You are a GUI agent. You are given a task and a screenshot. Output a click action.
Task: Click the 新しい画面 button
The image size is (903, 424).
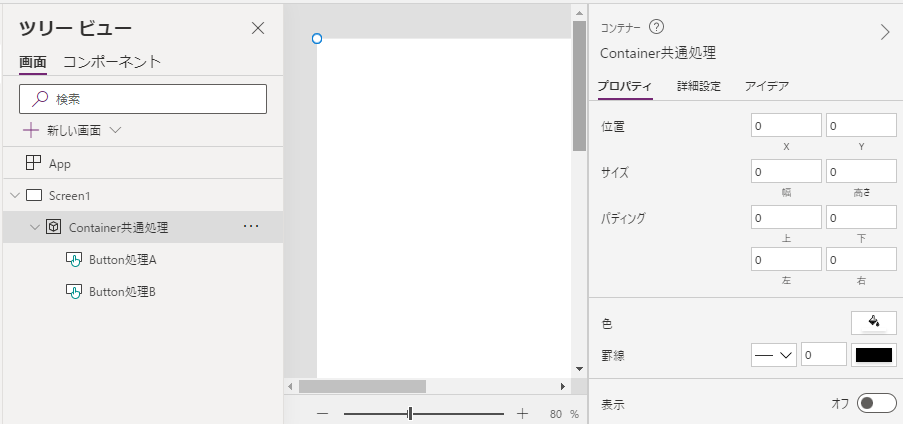(74, 131)
